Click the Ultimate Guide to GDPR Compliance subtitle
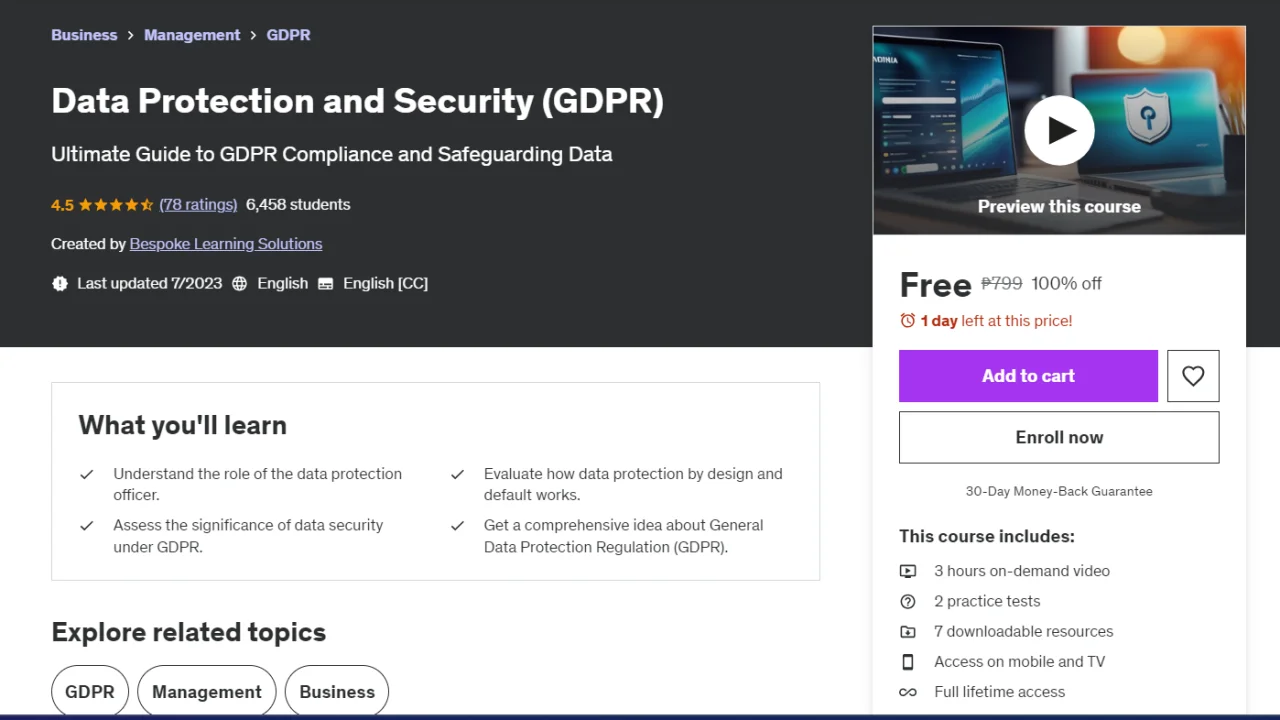 (x=331, y=154)
